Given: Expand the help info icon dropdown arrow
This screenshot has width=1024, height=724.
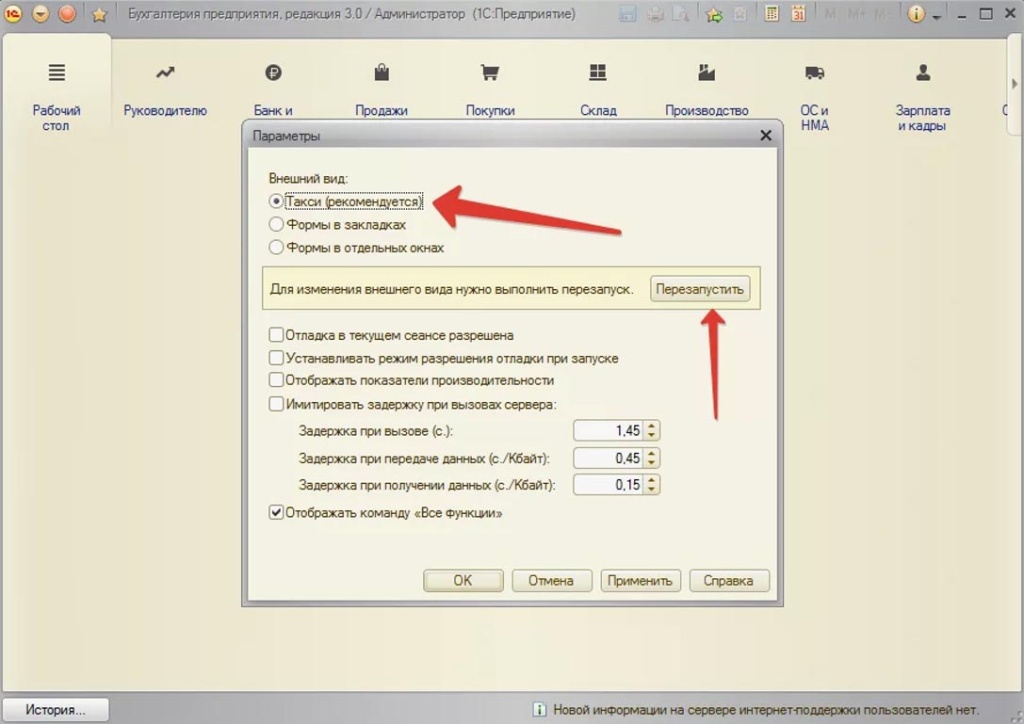Looking at the screenshot, I should click(x=937, y=17).
